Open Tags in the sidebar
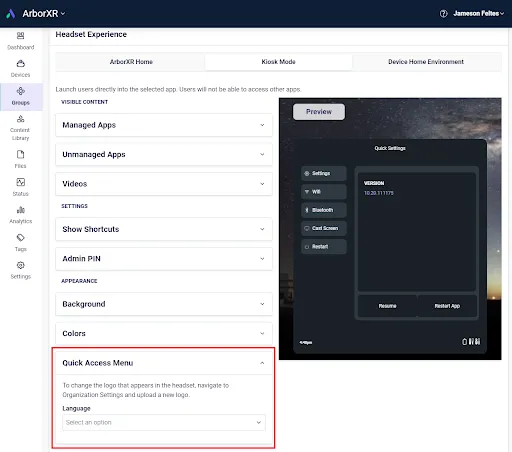 [x=21, y=243]
